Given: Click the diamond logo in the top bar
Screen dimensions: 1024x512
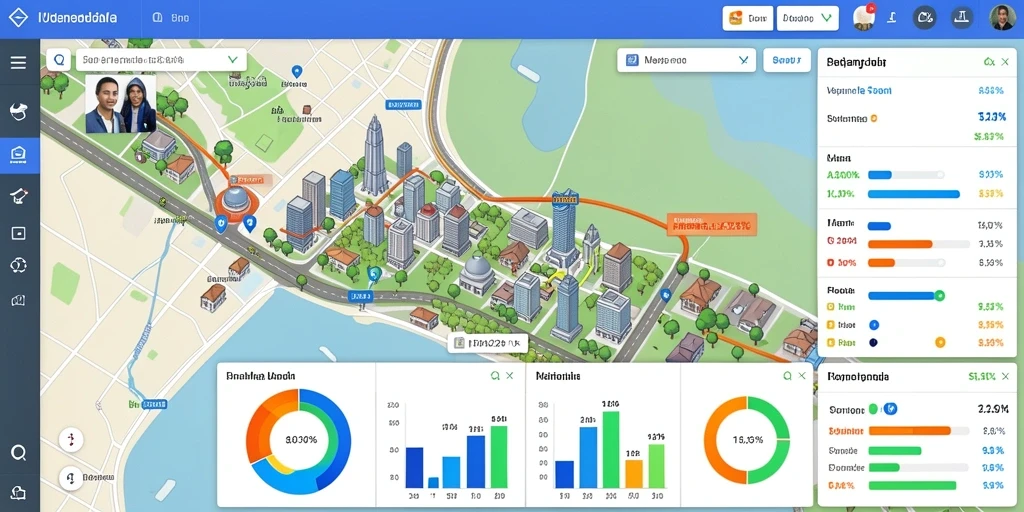Looking at the screenshot, I should 18,18.
